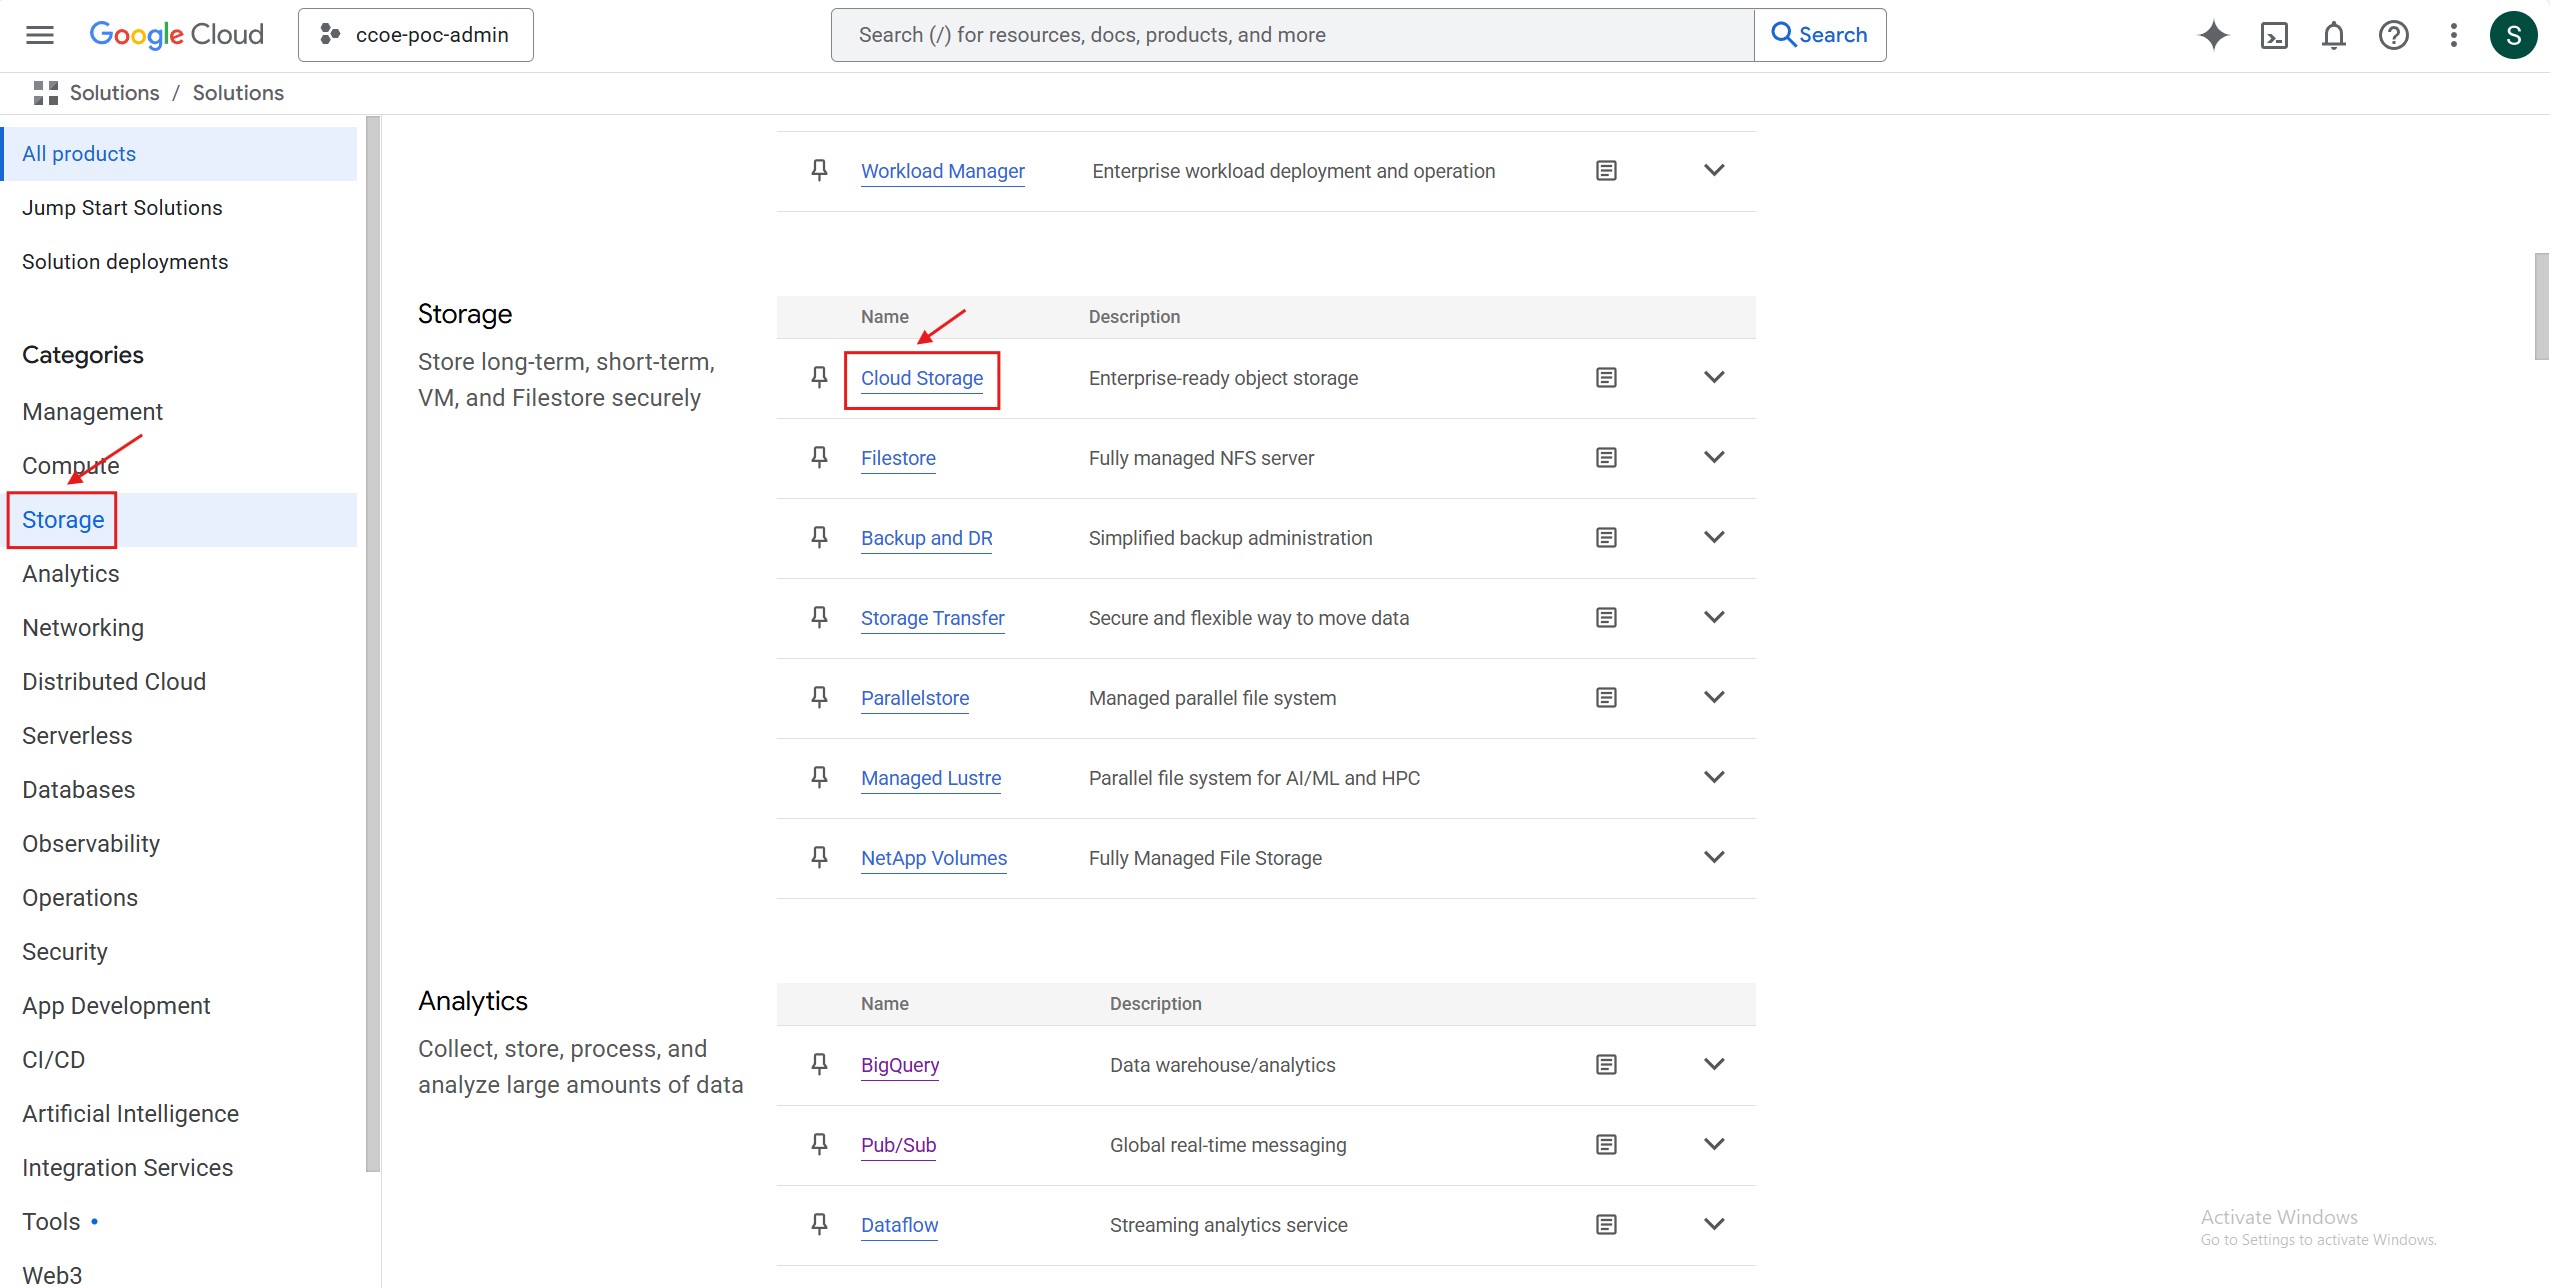2550x1288 pixels.
Task: Open the help question mark menu
Action: [x=2393, y=36]
